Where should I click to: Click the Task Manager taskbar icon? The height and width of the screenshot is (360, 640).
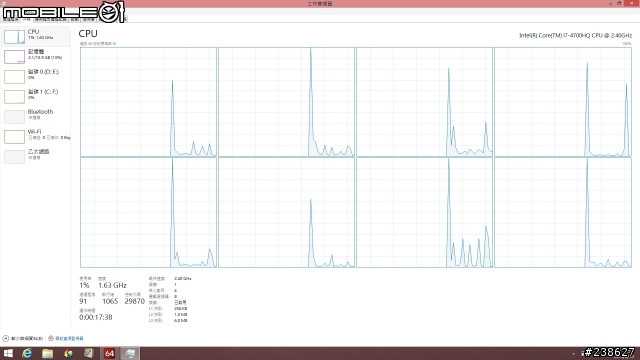tap(130, 353)
